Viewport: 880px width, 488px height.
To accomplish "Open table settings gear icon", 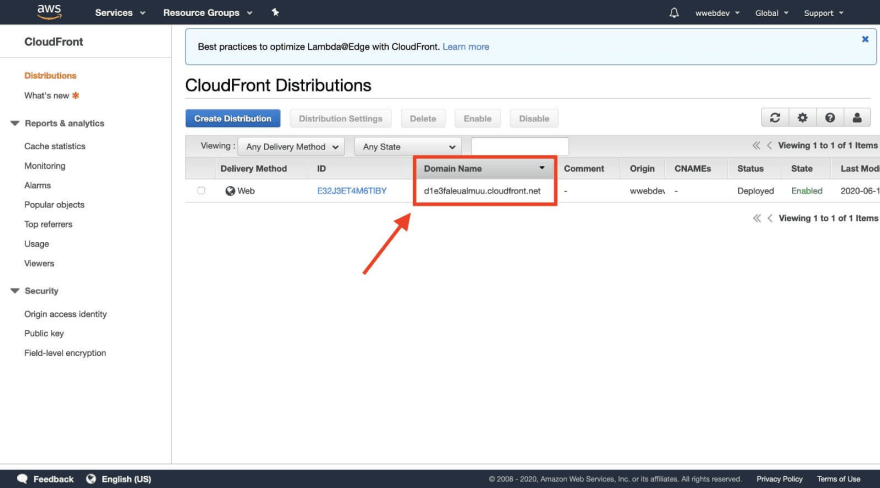I will click(803, 118).
